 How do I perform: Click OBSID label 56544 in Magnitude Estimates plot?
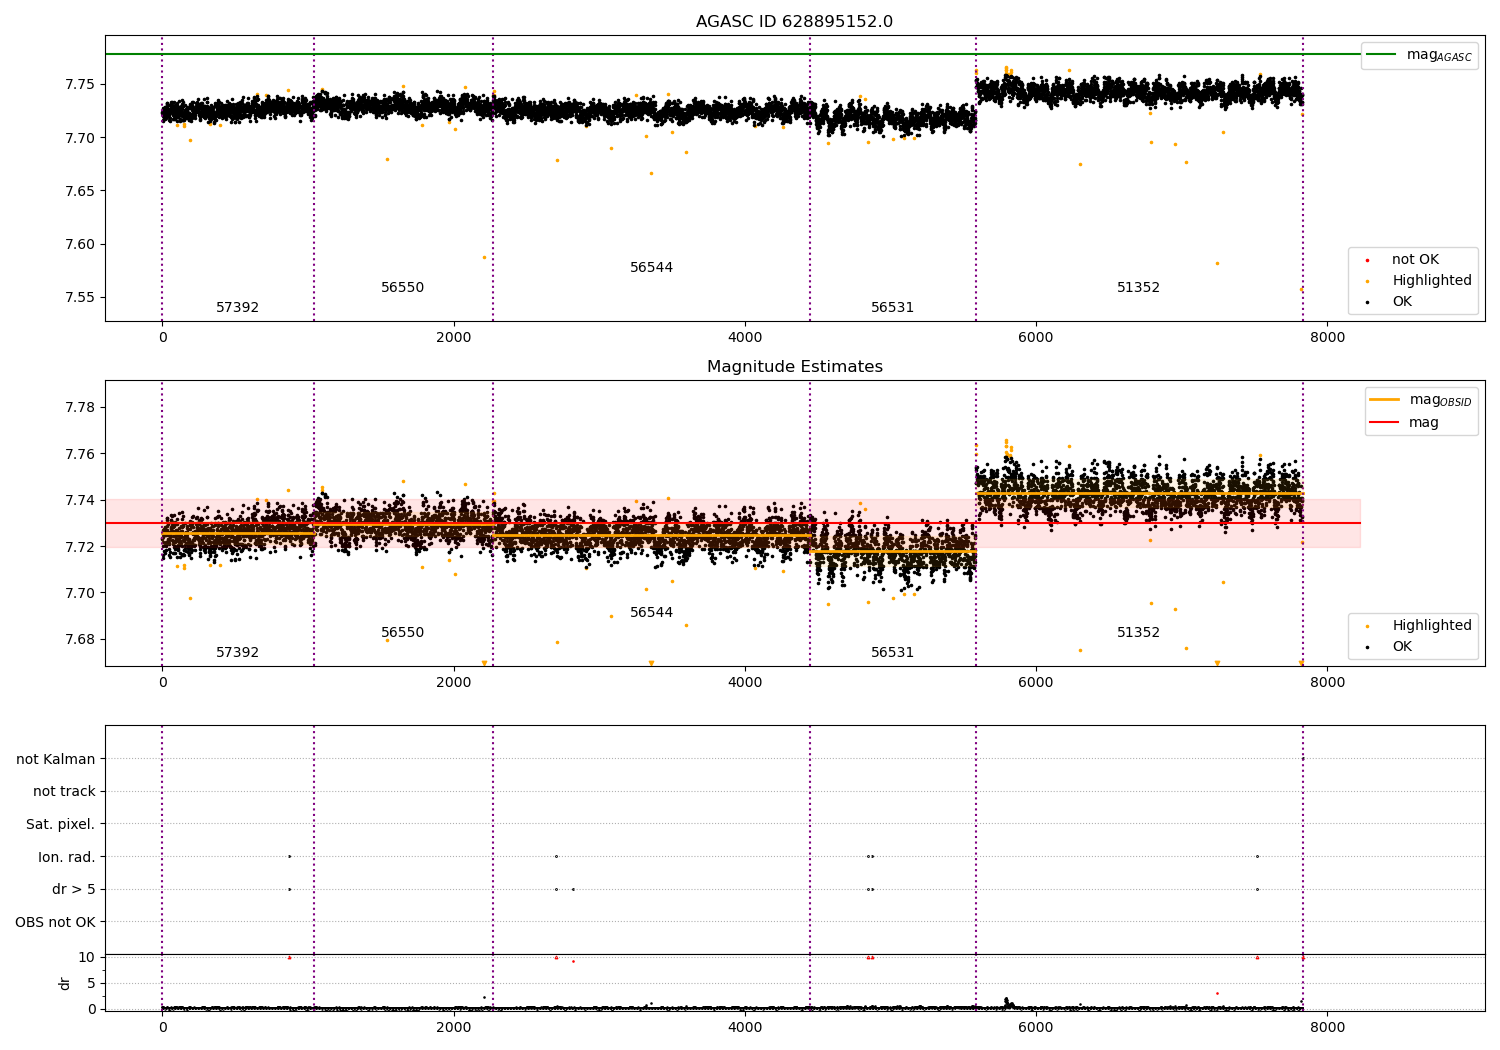(x=651, y=613)
